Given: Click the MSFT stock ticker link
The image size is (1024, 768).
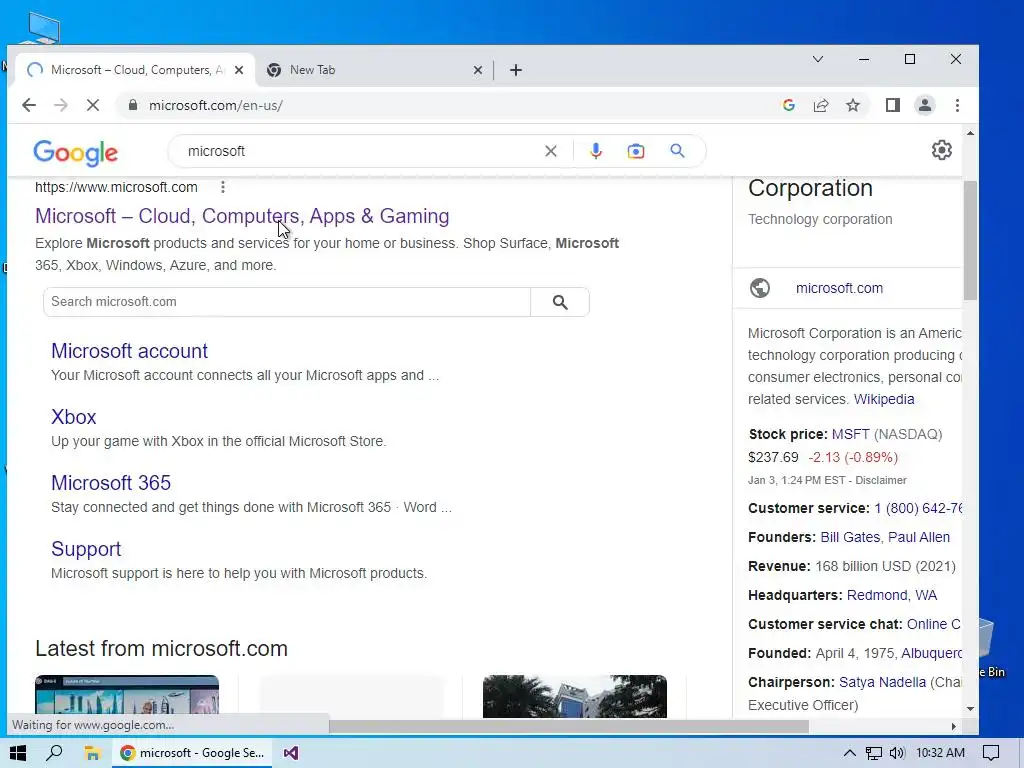Looking at the screenshot, I should 850,434.
